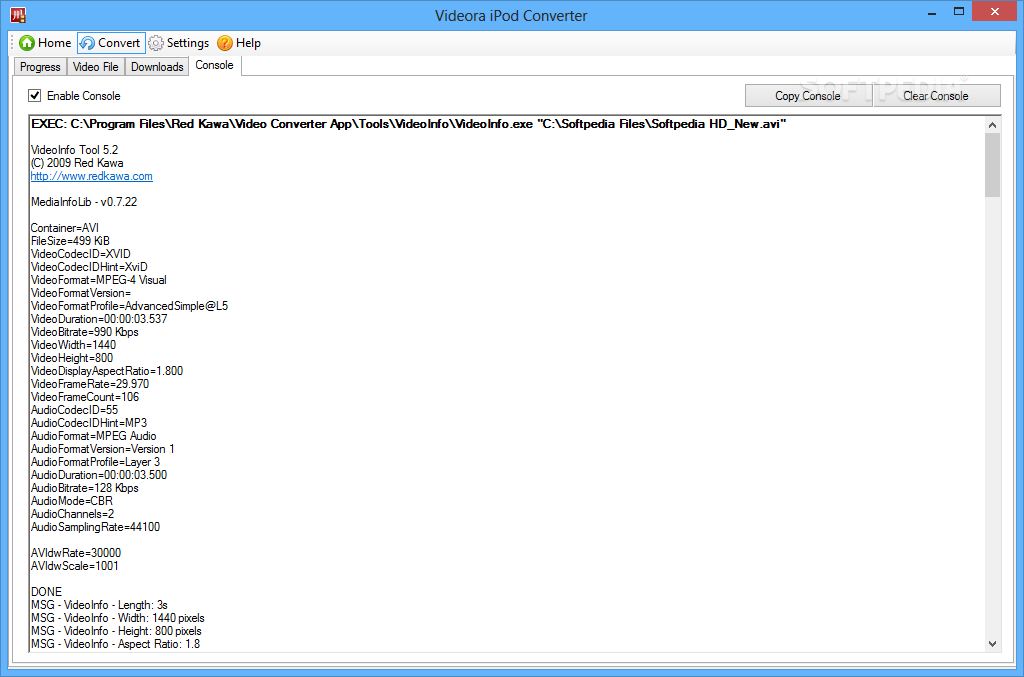Image resolution: width=1024 pixels, height=677 pixels.
Task: Click the Help question mark icon
Action: click(225, 43)
